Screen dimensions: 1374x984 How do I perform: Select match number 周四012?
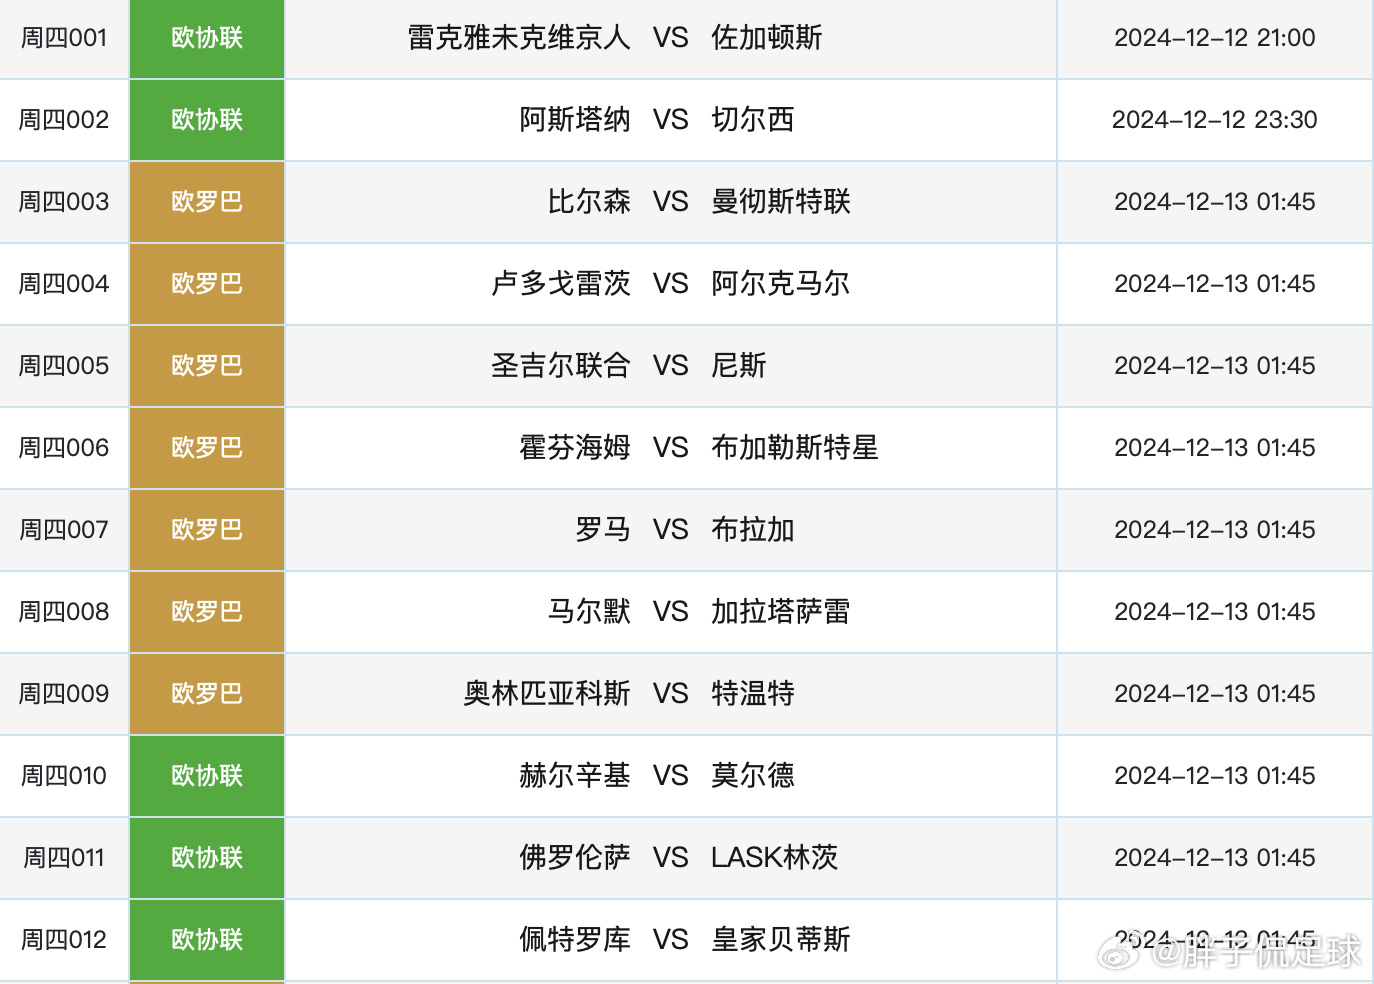(64, 940)
